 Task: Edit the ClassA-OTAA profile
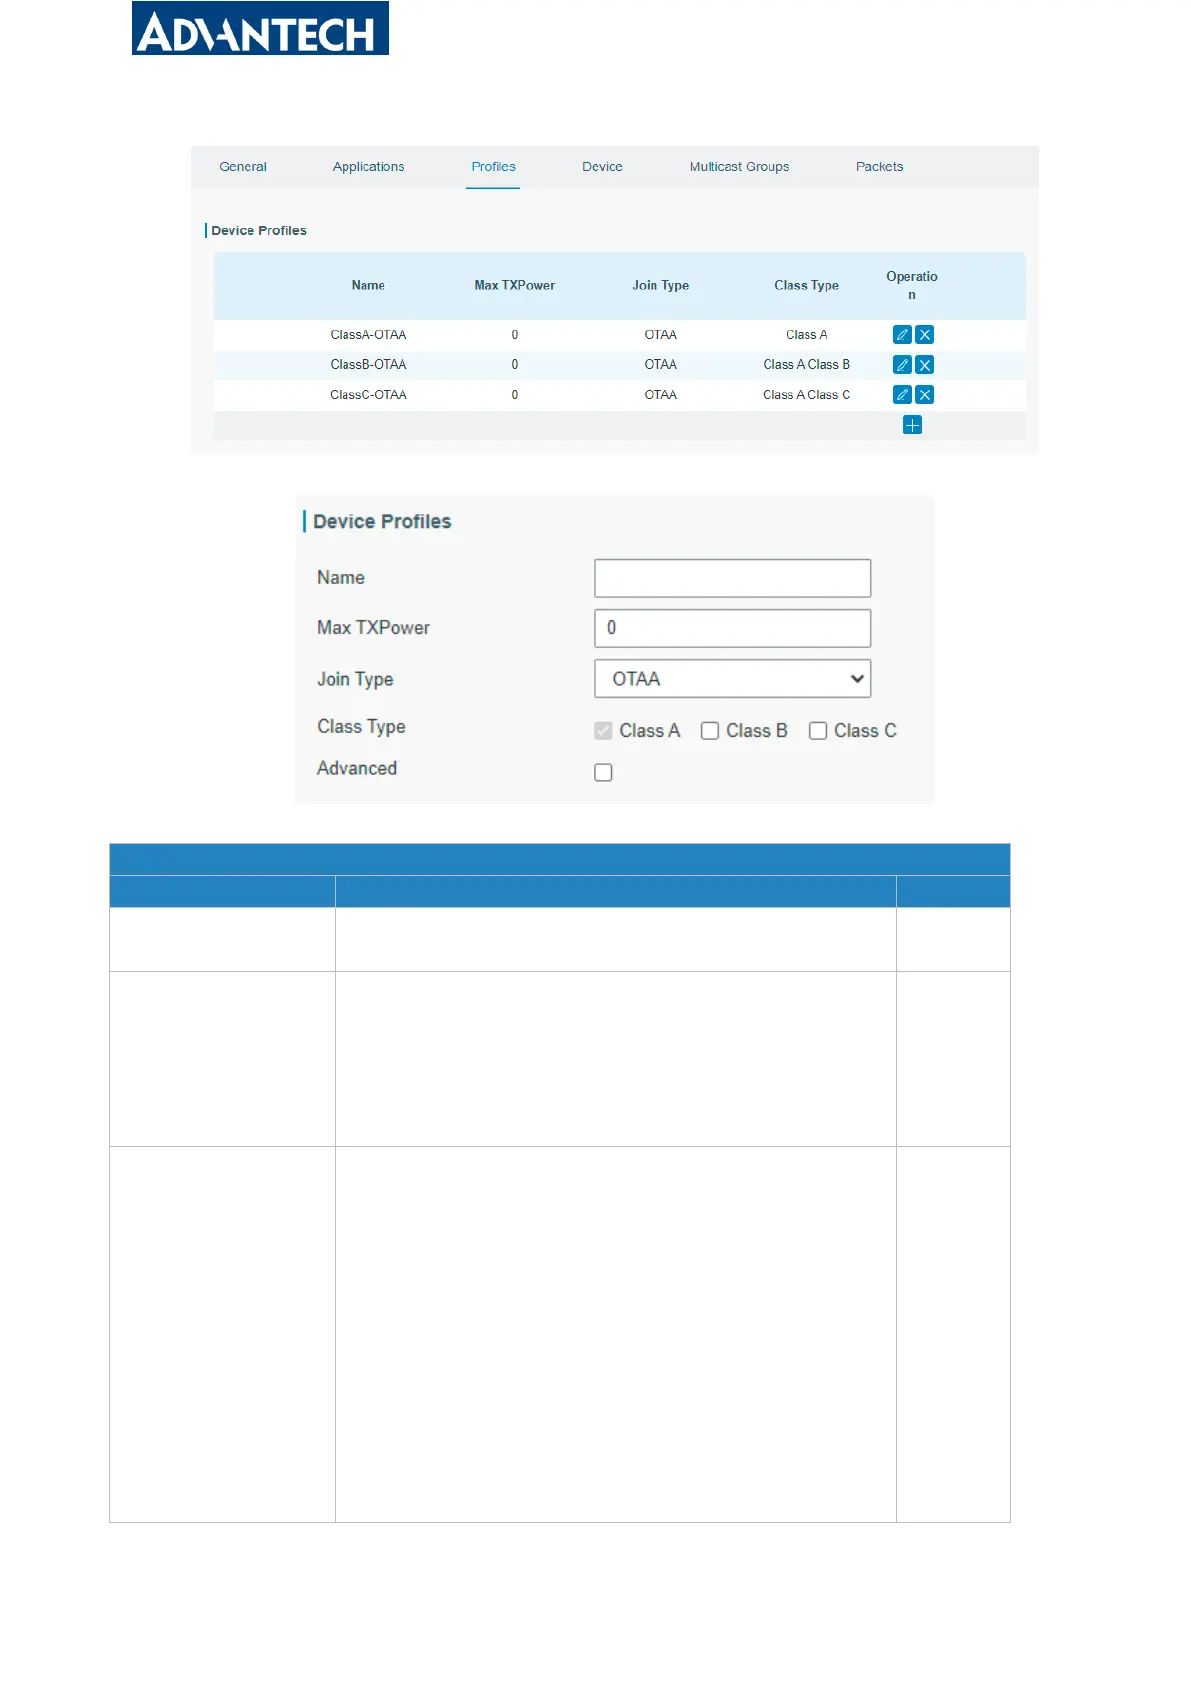click(901, 335)
